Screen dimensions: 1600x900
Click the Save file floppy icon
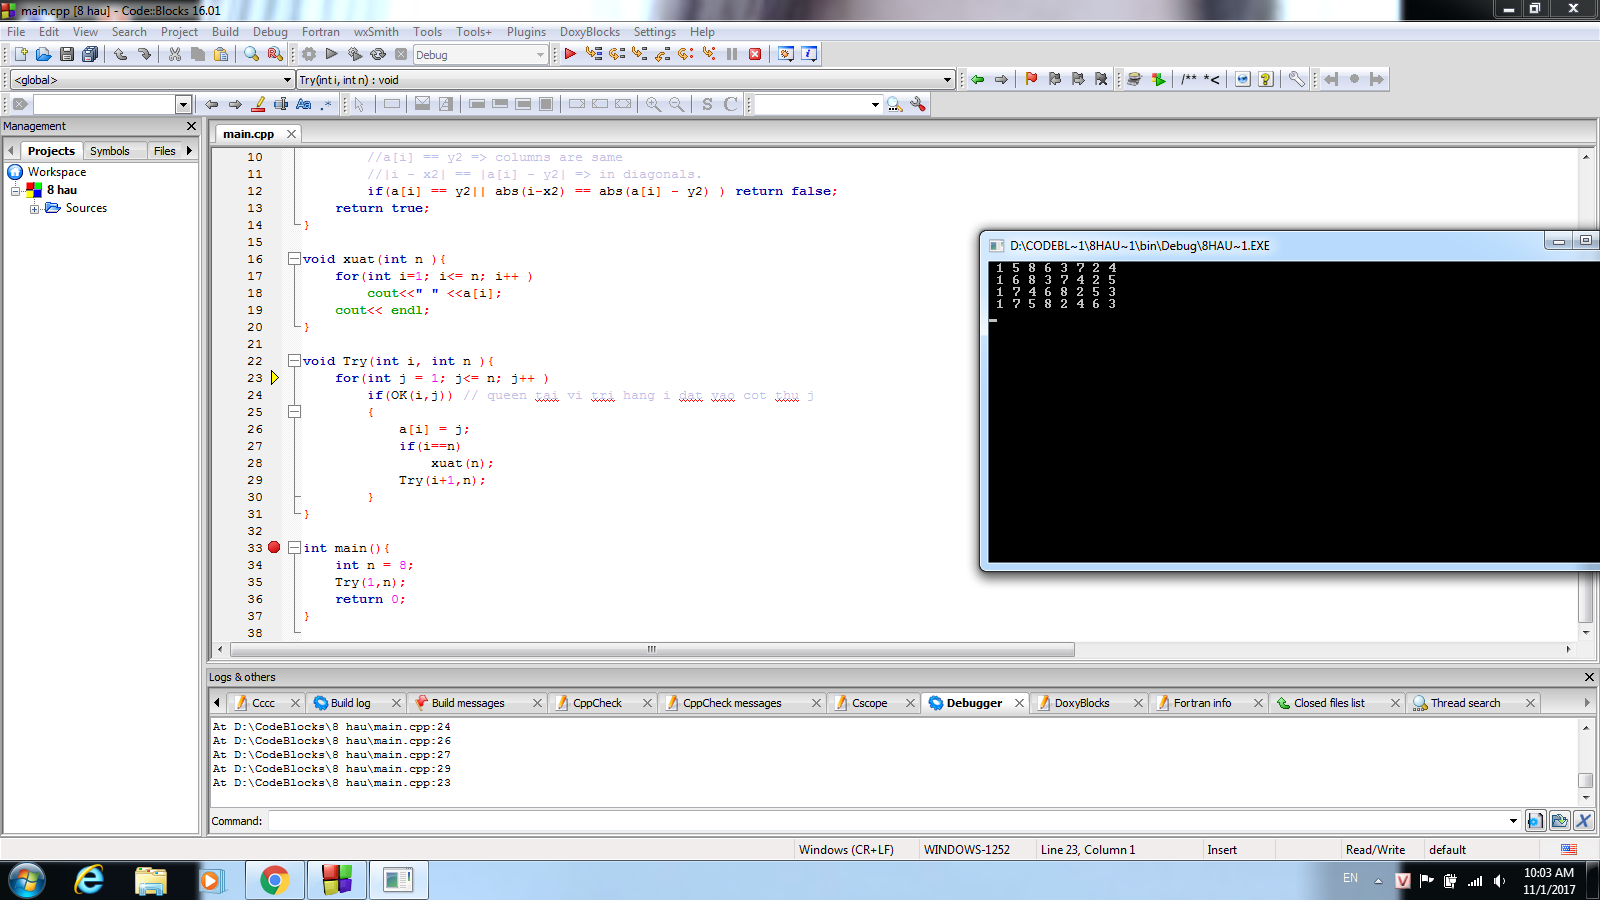click(x=67, y=54)
